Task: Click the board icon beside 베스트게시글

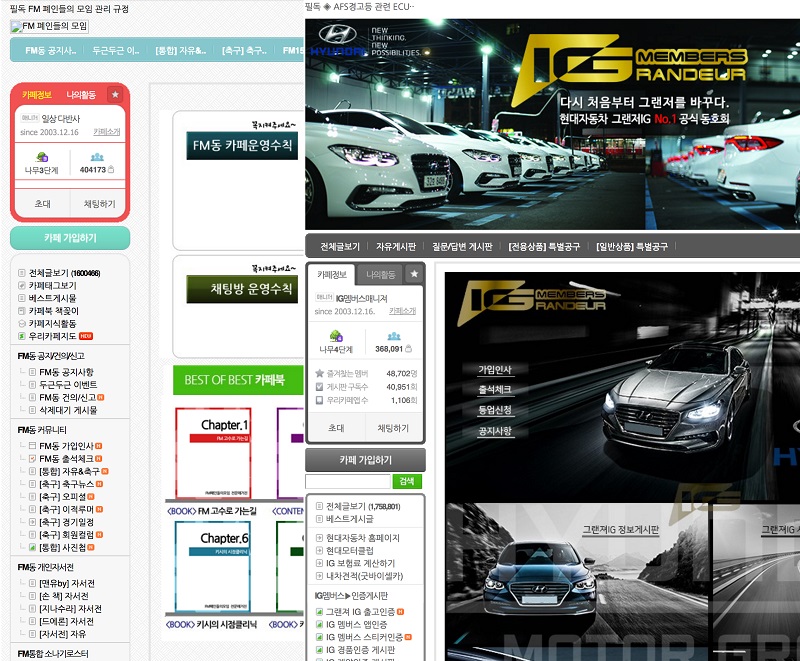Action: (x=319, y=519)
